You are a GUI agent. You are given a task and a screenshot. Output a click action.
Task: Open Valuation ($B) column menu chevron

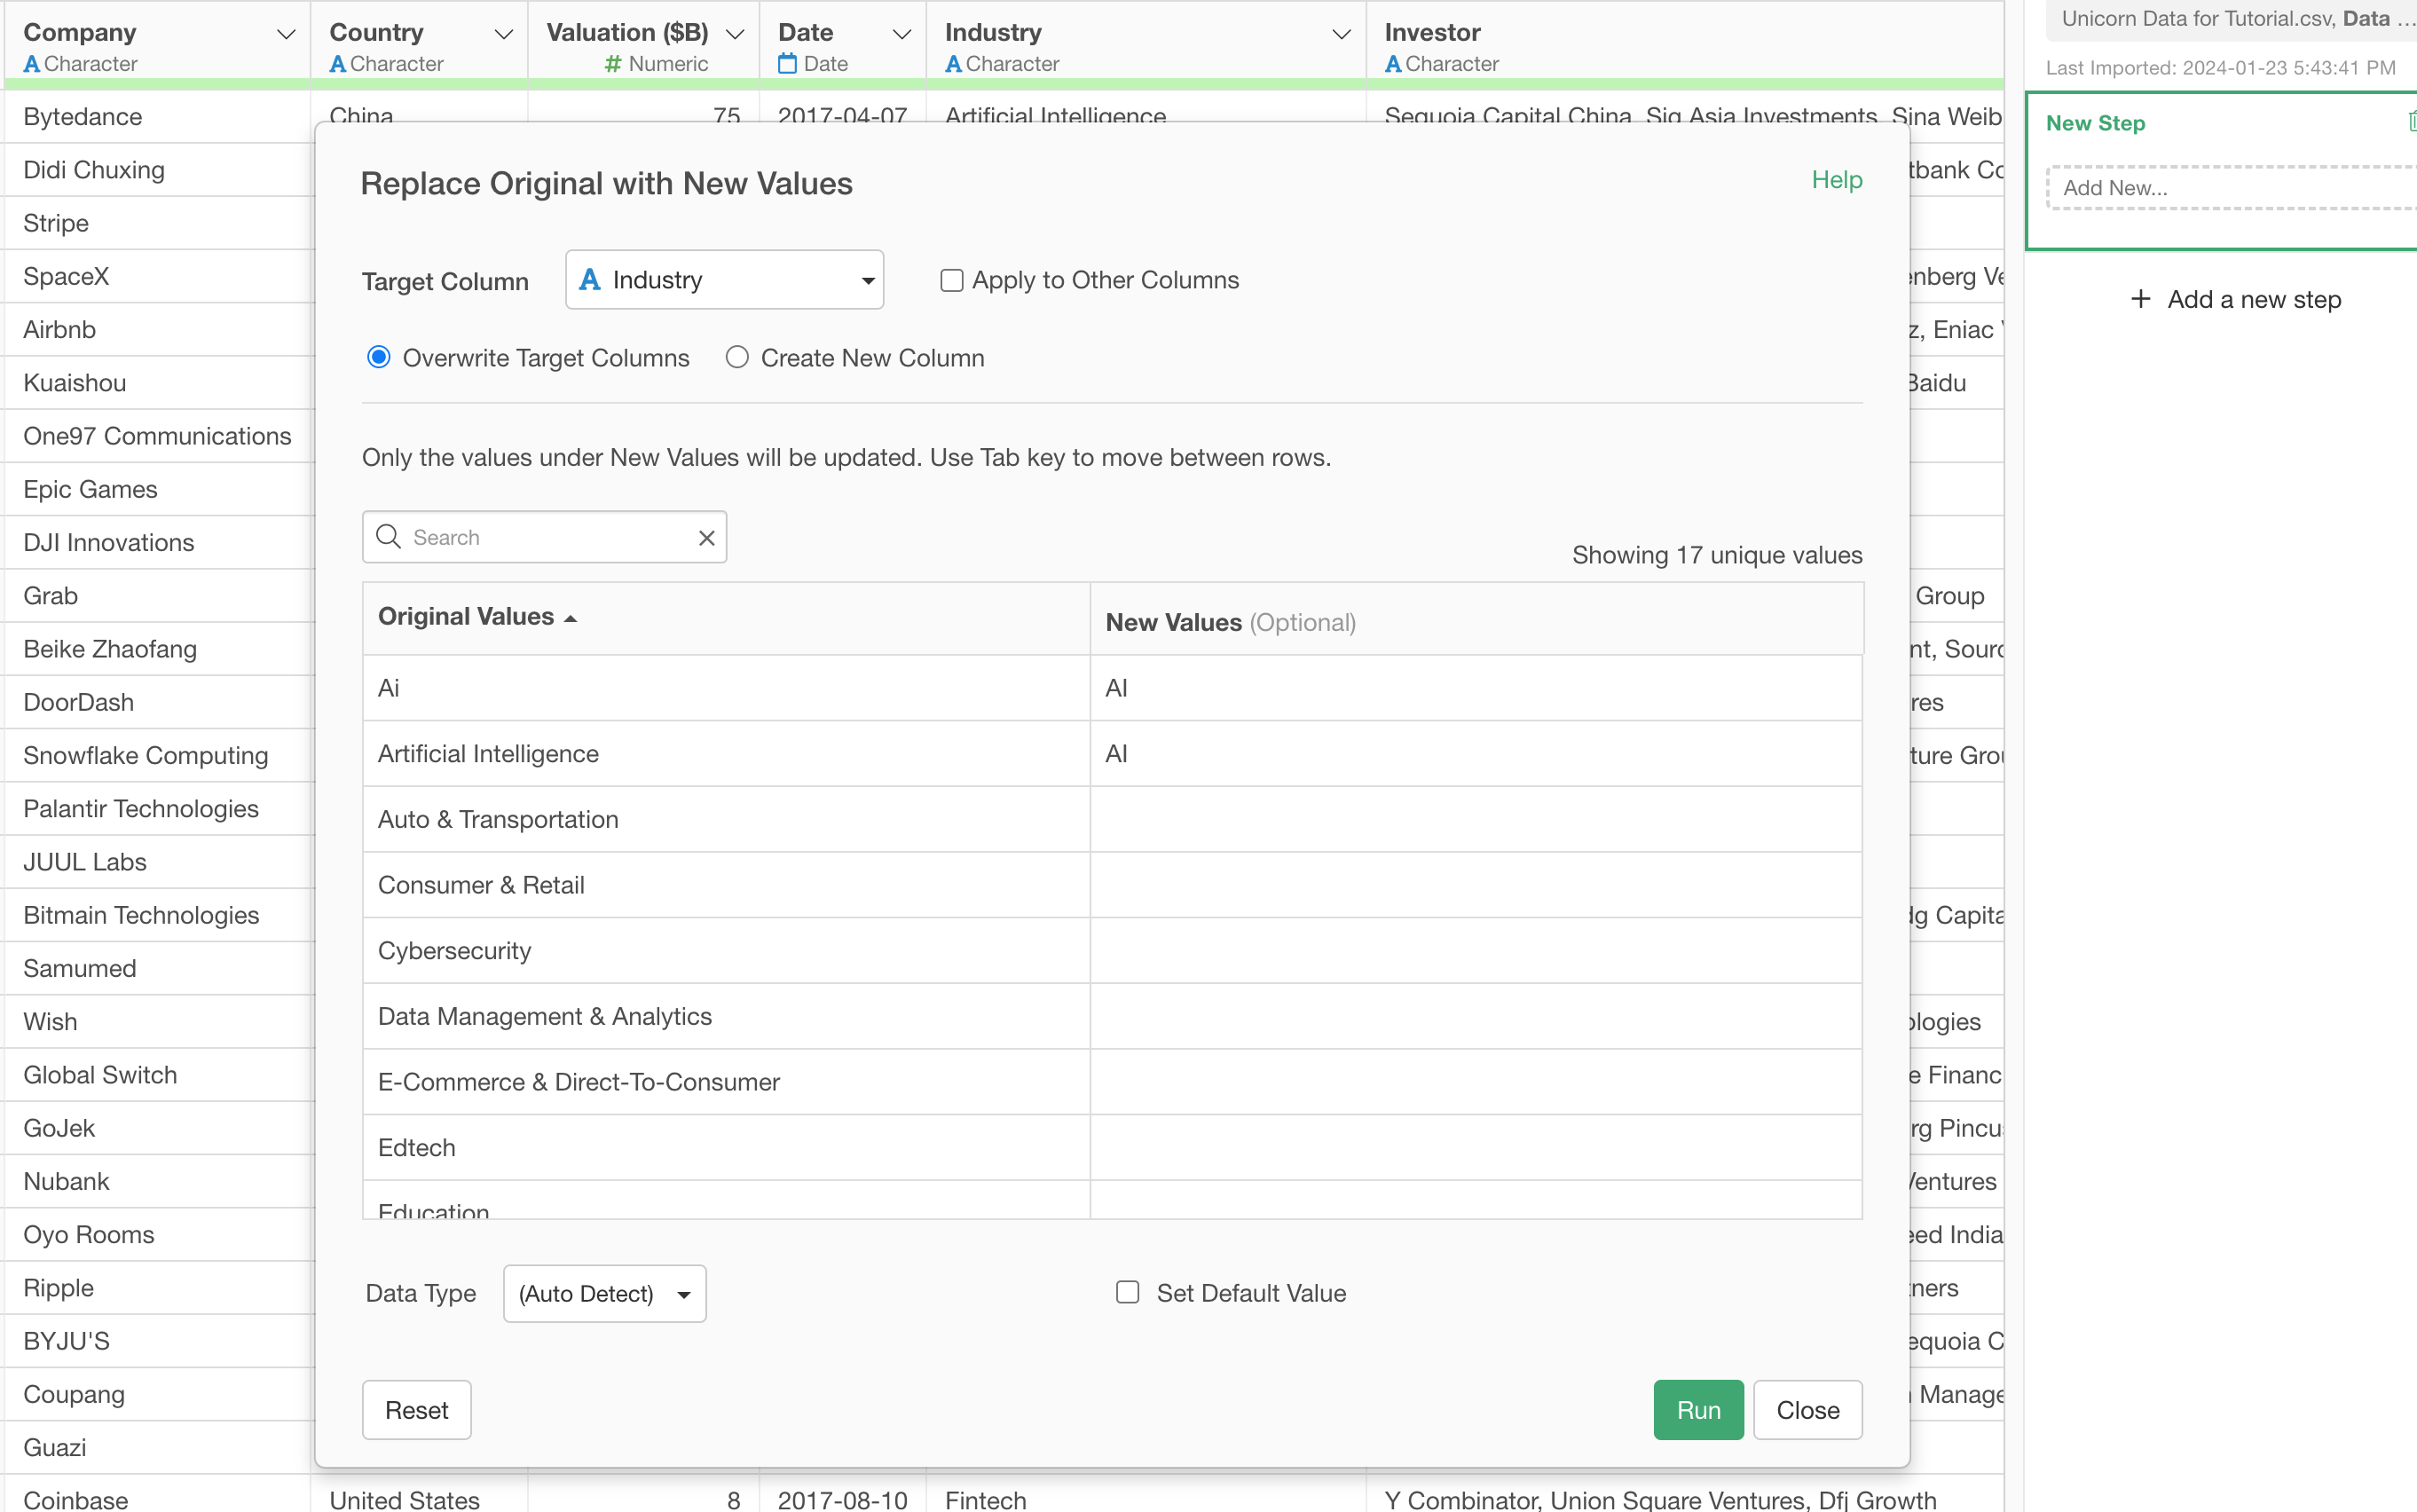(735, 34)
